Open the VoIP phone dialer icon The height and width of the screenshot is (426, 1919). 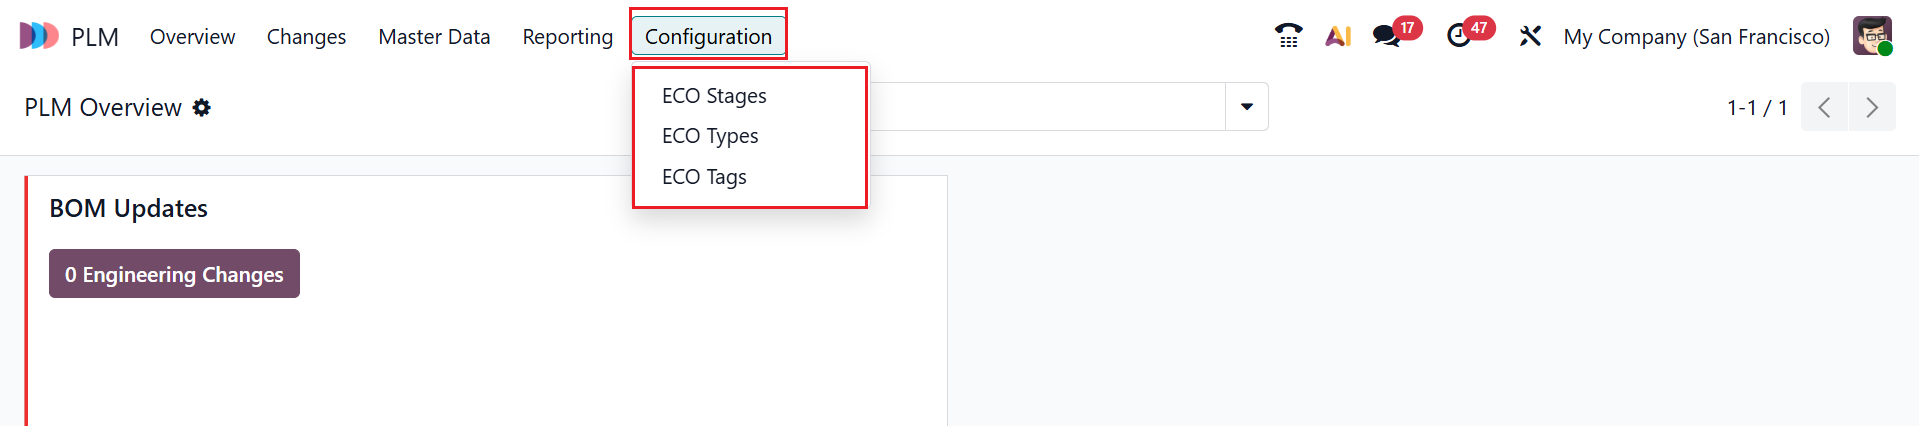[1288, 36]
